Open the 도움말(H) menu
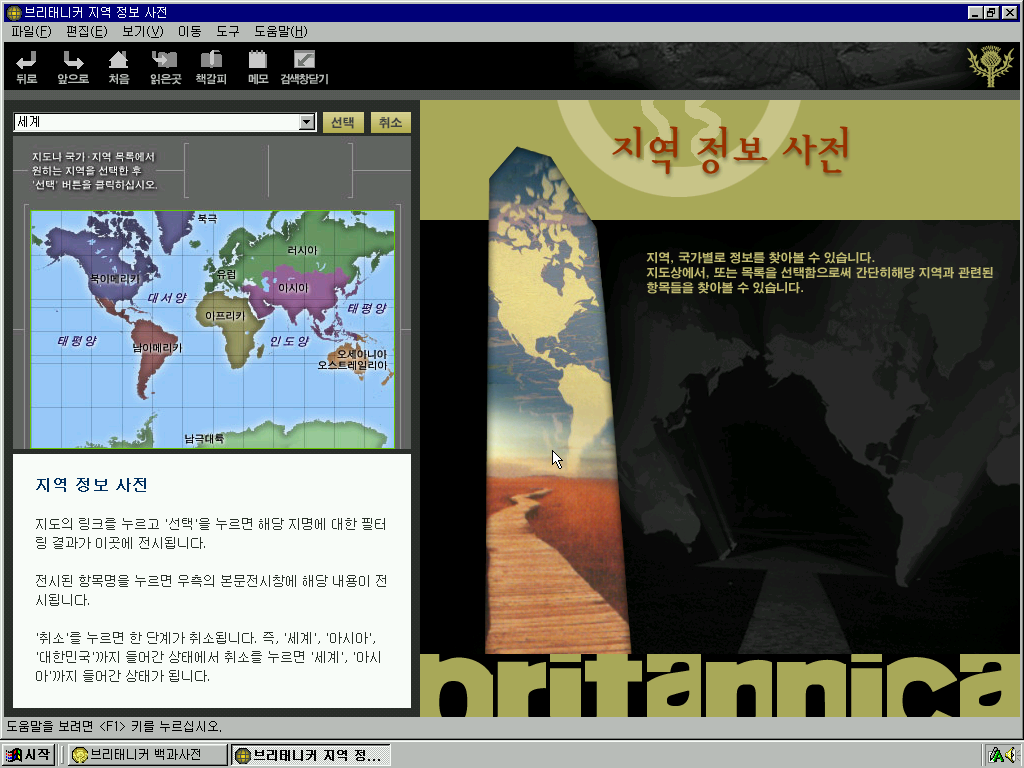 [x=281, y=31]
